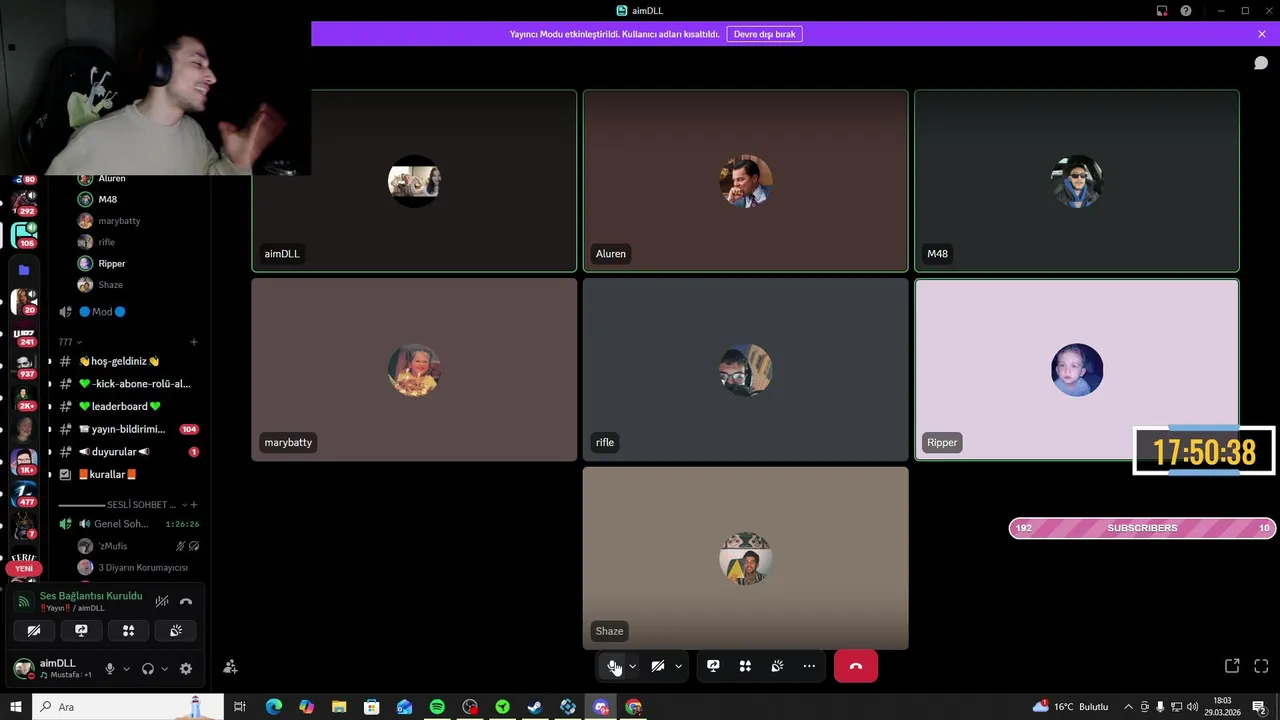Show hidden system tray icons

coord(1129,707)
